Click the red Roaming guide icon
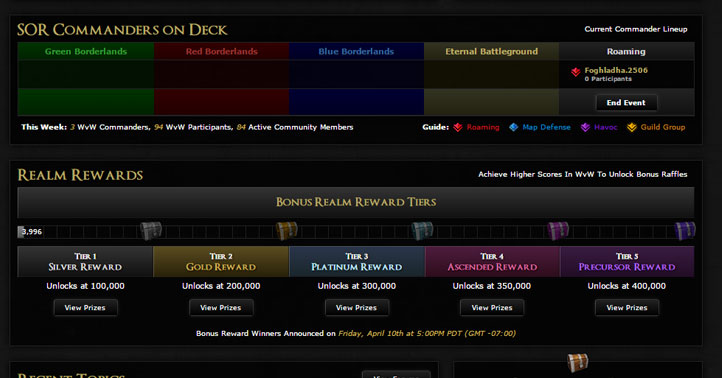 pos(458,127)
